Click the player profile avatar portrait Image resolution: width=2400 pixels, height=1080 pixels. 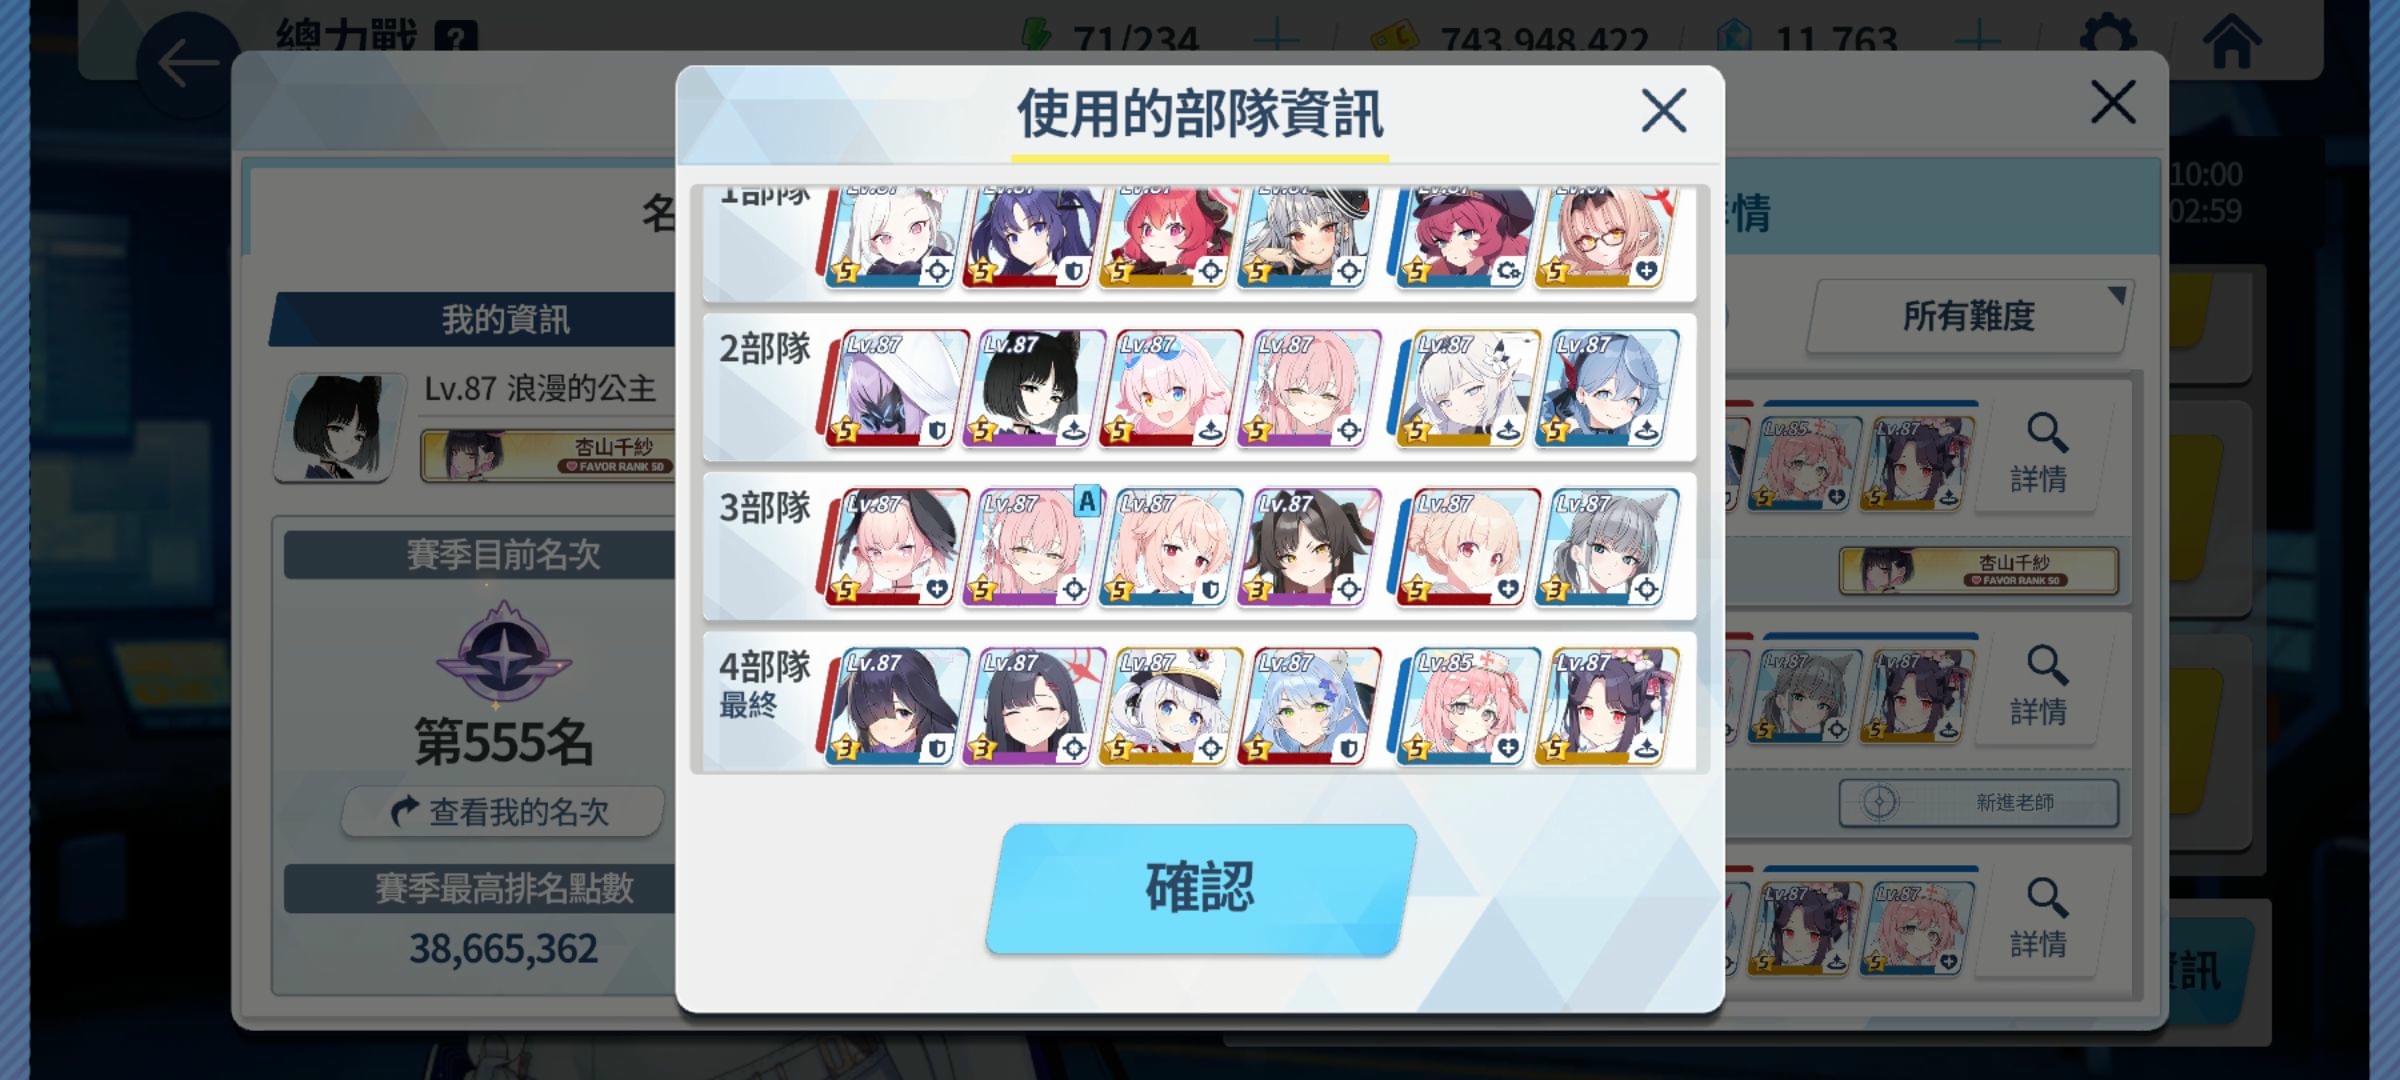[x=340, y=427]
